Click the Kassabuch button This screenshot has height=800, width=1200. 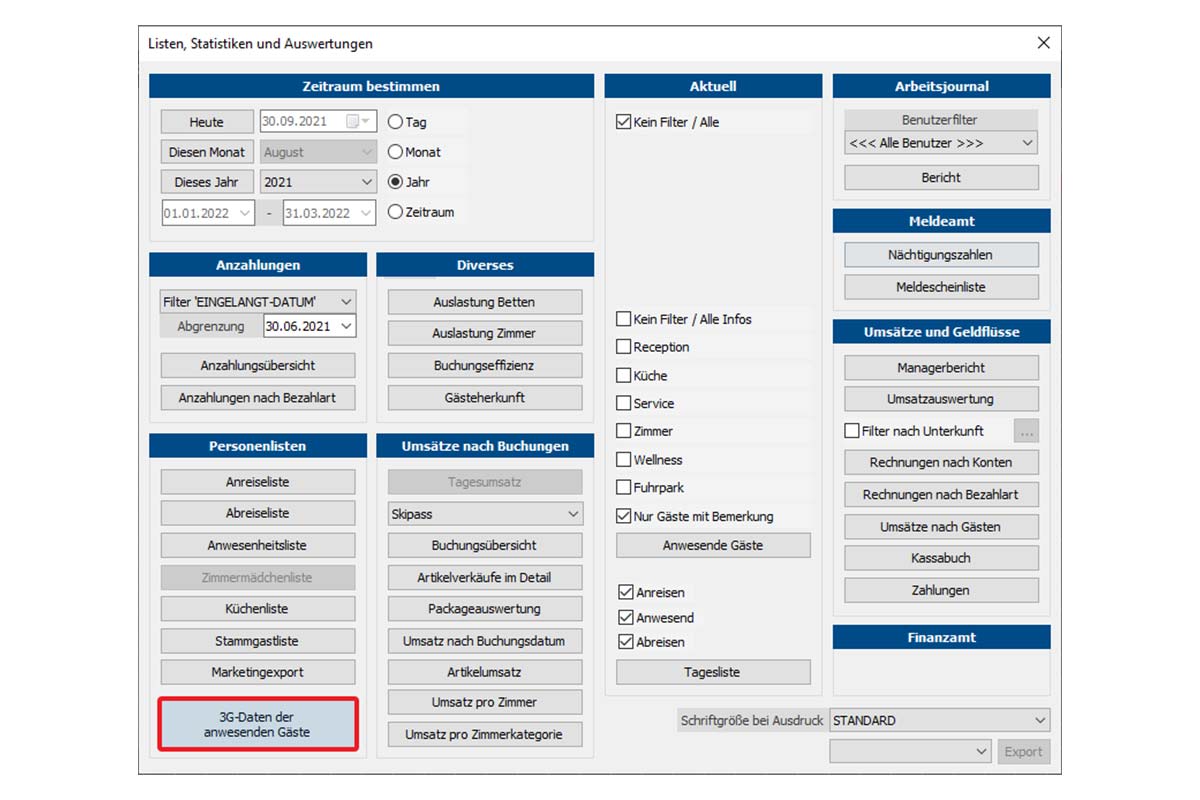click(x=941, y=558)
